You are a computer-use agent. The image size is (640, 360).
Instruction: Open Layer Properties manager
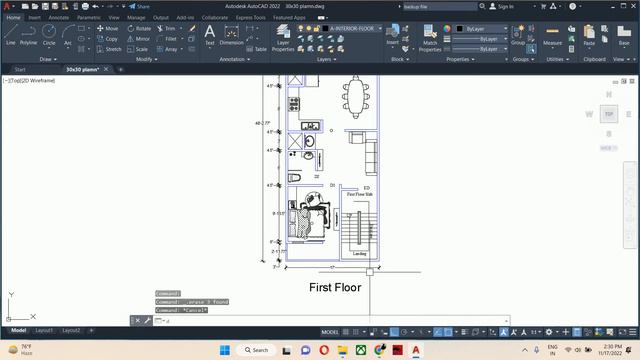coord(283,38)
